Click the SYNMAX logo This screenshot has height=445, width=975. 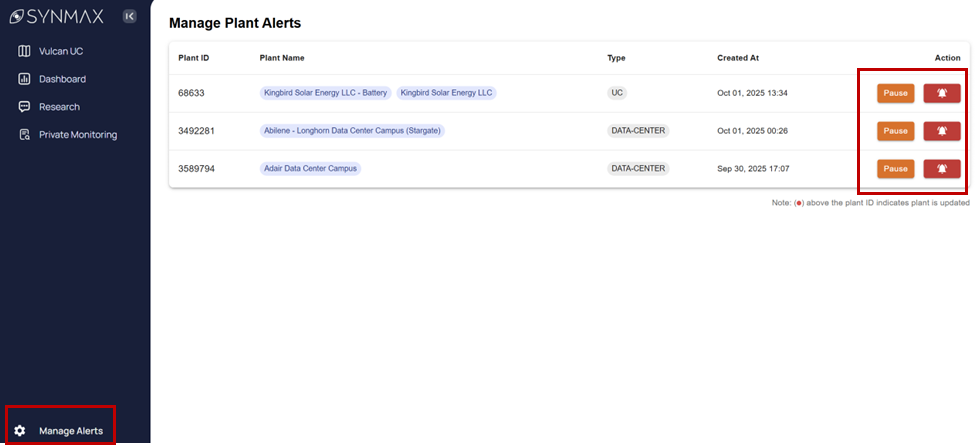[58, 16]
